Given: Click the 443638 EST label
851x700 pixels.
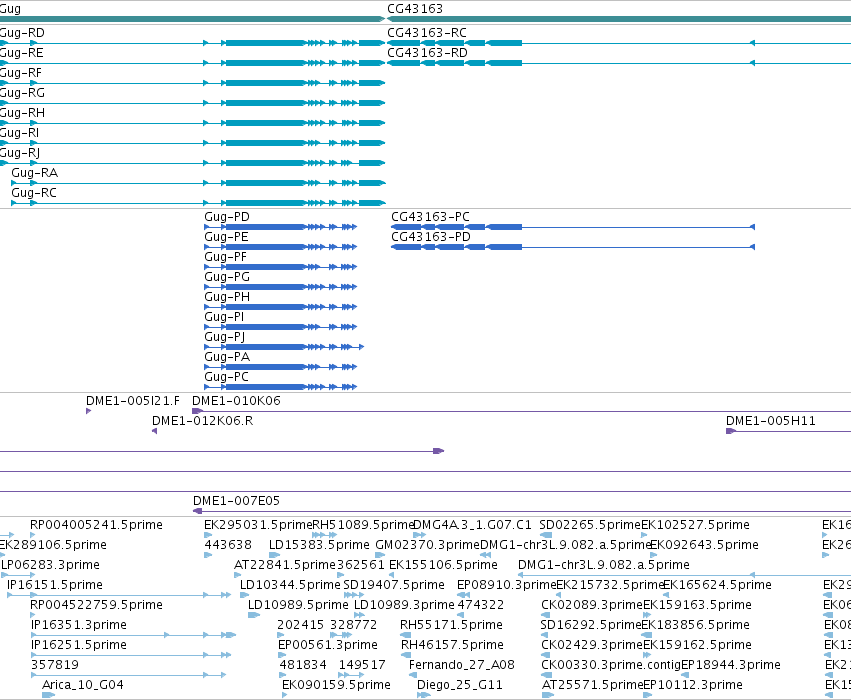Looking at the screenshot, I should (228, 545).
